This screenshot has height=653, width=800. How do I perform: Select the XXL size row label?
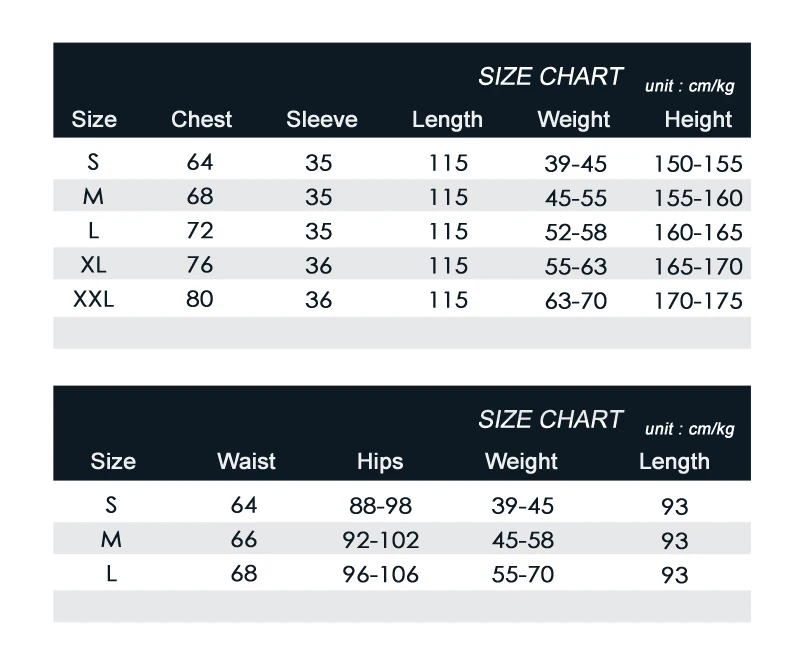pos(94,299)
